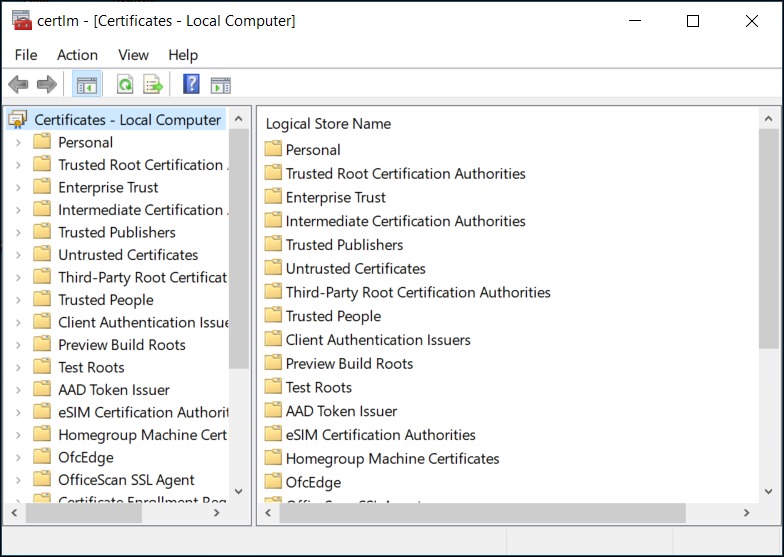The width and height of the screenshot is (784, 557).
Task: Click the Export List toolbar icon
Action: tap(153, 85)
